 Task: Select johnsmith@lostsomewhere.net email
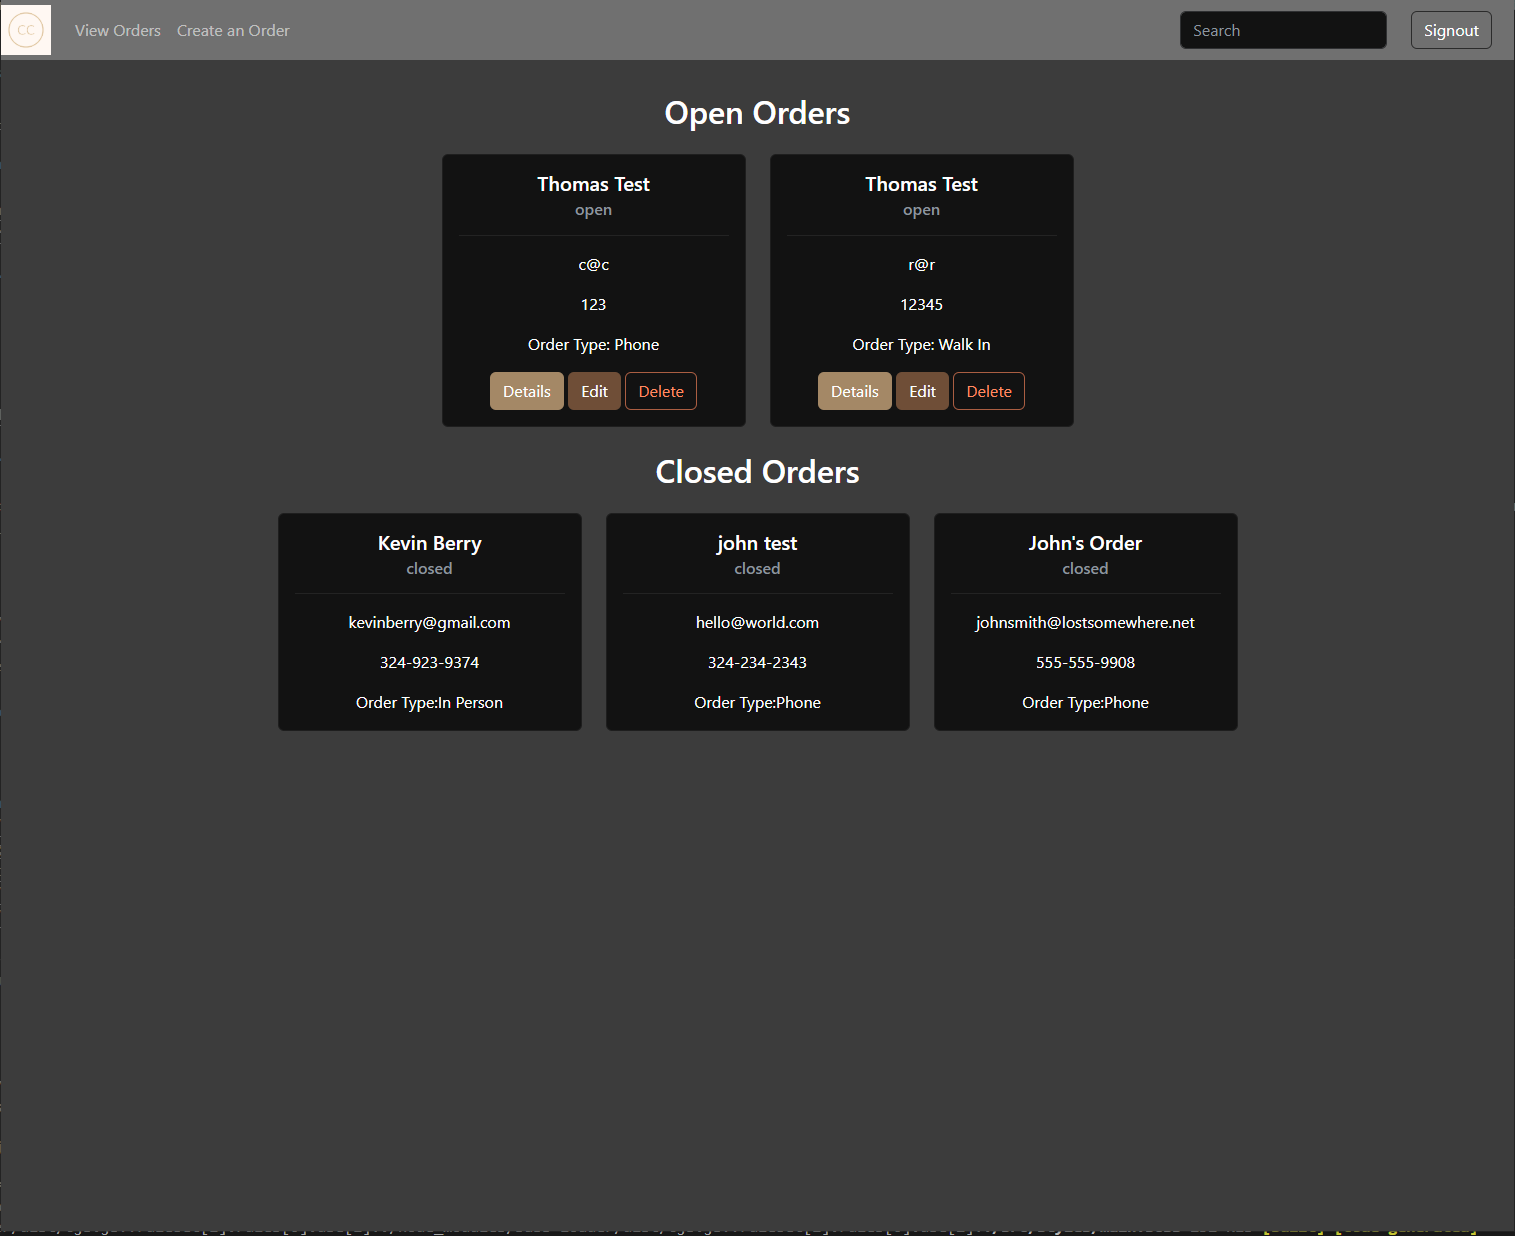pos(1085,622)
